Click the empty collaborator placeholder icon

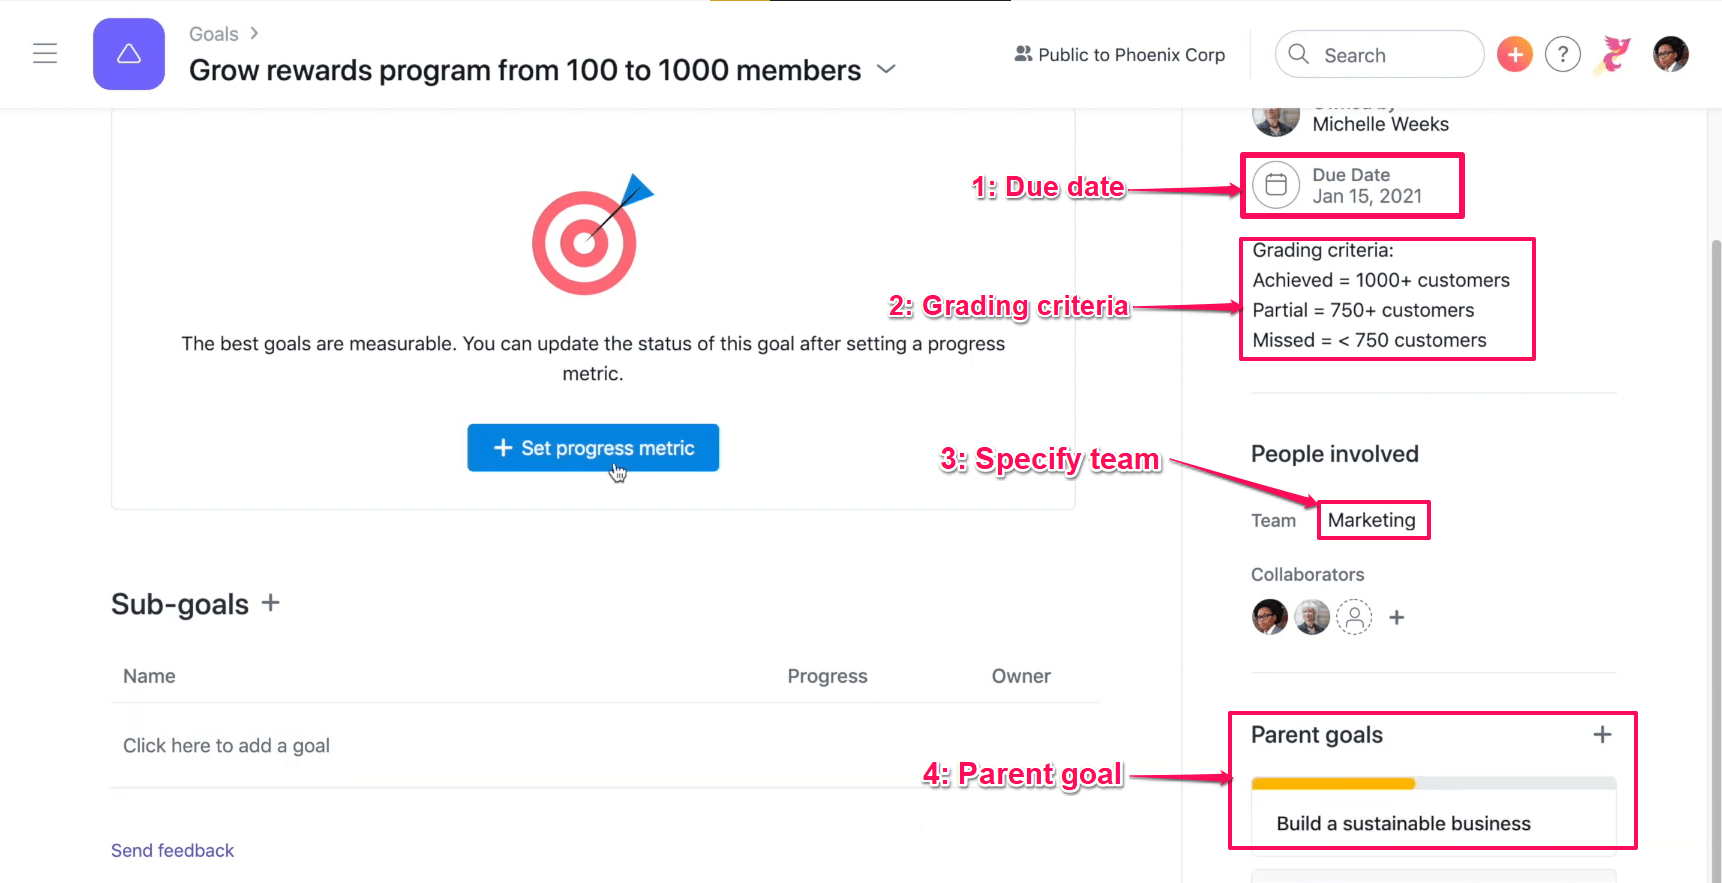click(1354, 617)
